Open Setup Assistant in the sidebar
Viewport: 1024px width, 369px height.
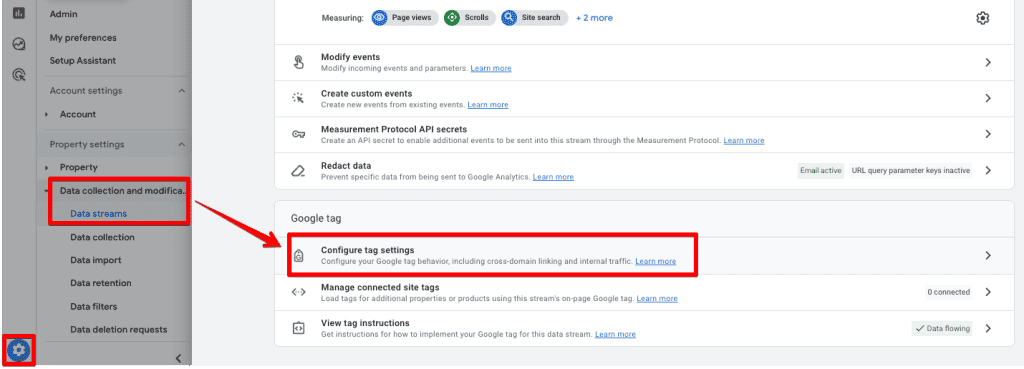point(83,61)
